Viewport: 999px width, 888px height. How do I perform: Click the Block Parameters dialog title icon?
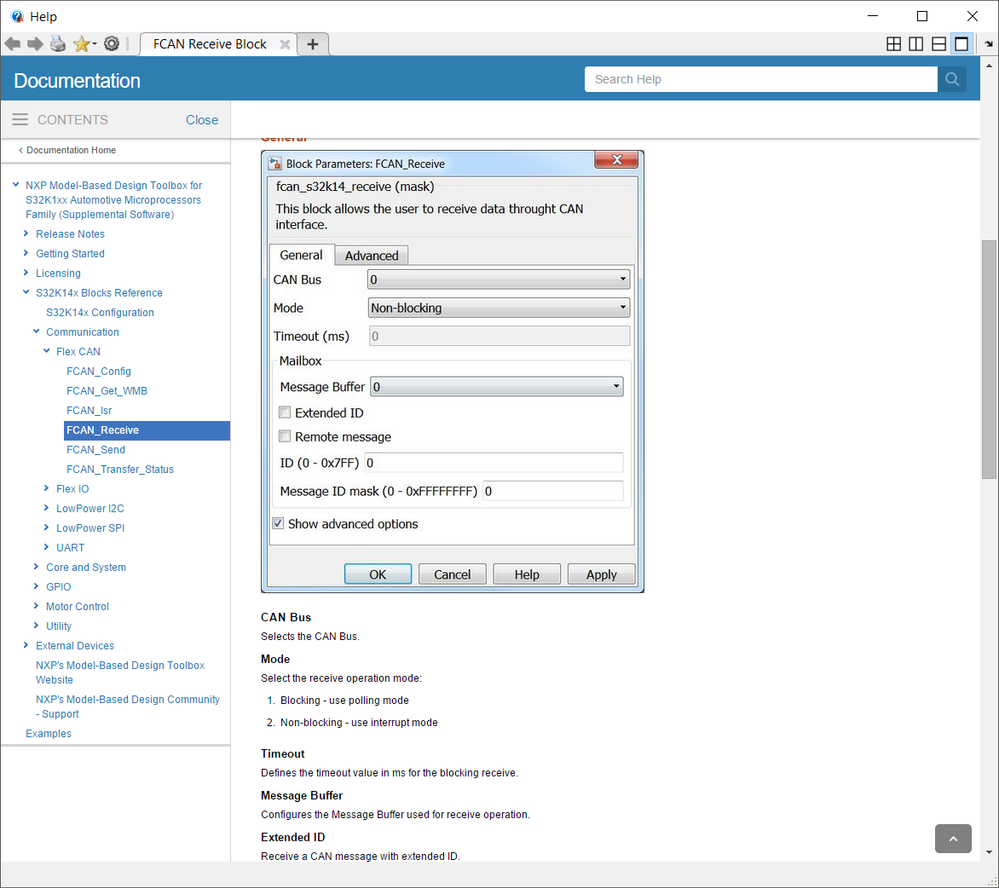275,164
